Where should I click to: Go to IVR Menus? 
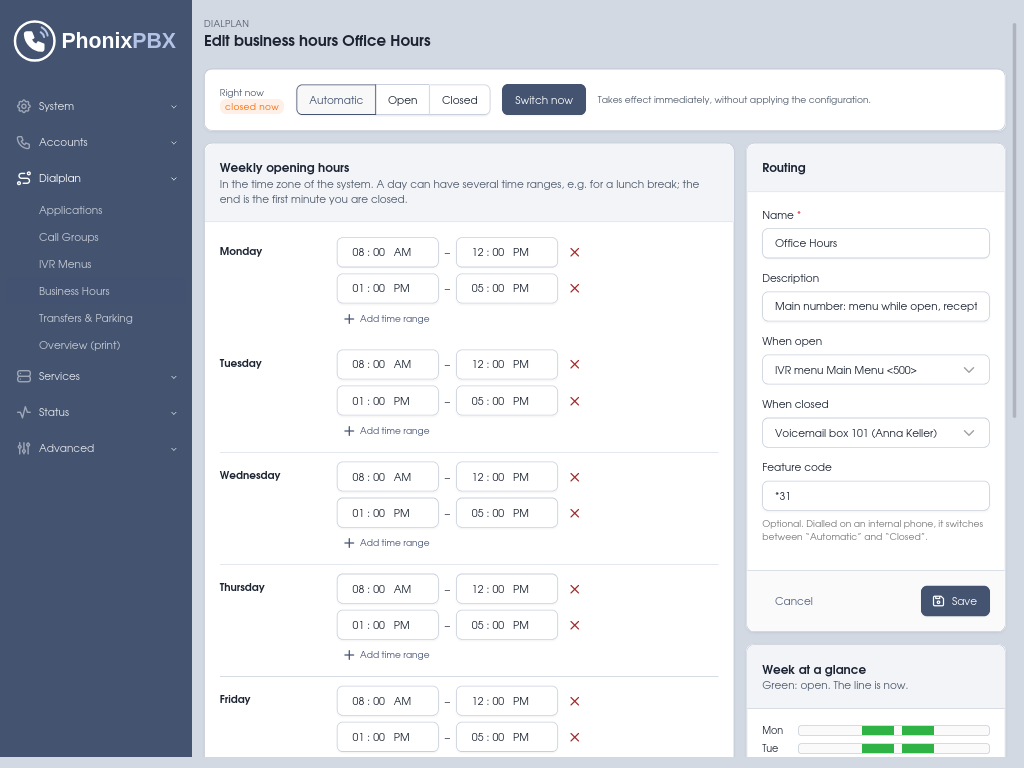click(65, 264)
